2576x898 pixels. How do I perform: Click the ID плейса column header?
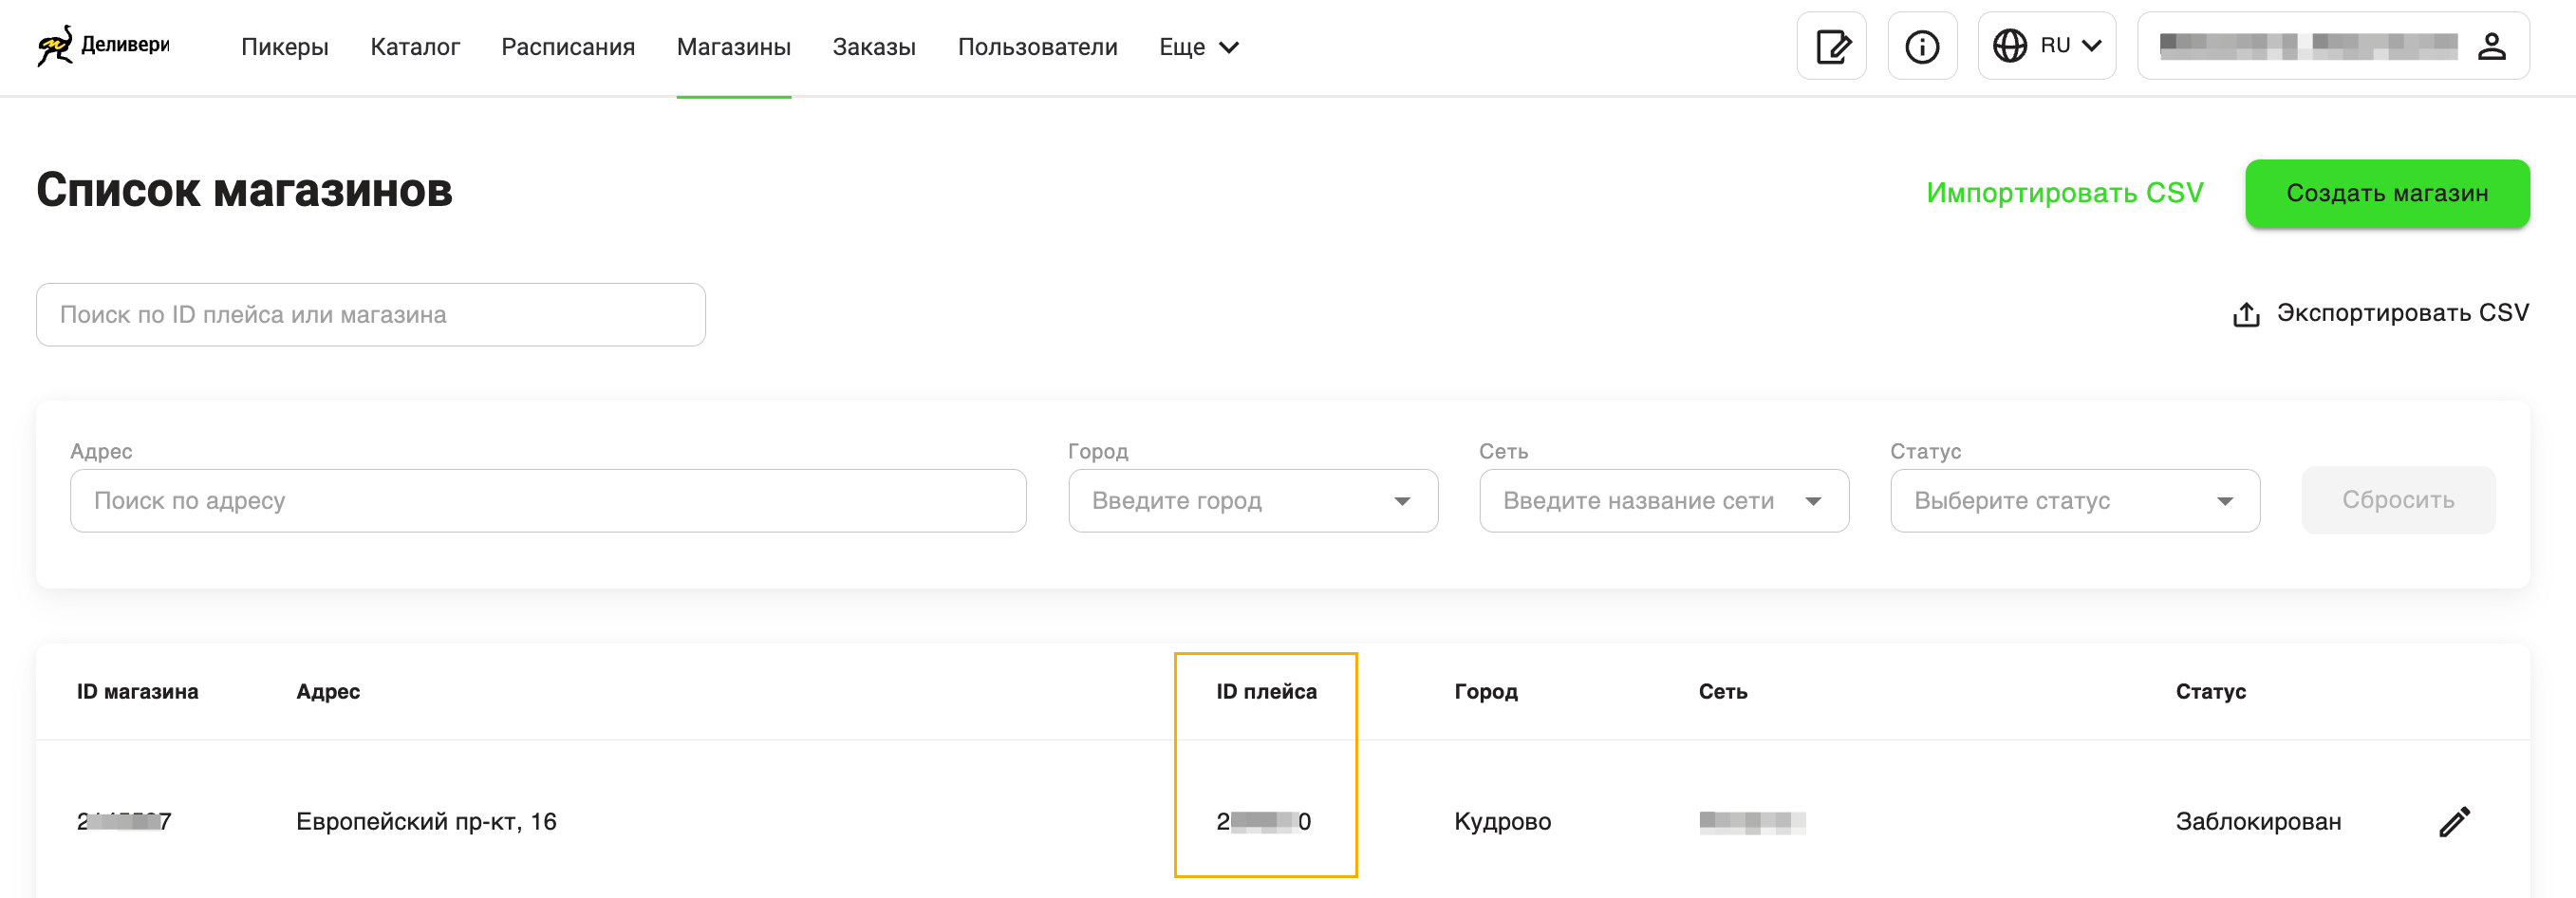1265,691
